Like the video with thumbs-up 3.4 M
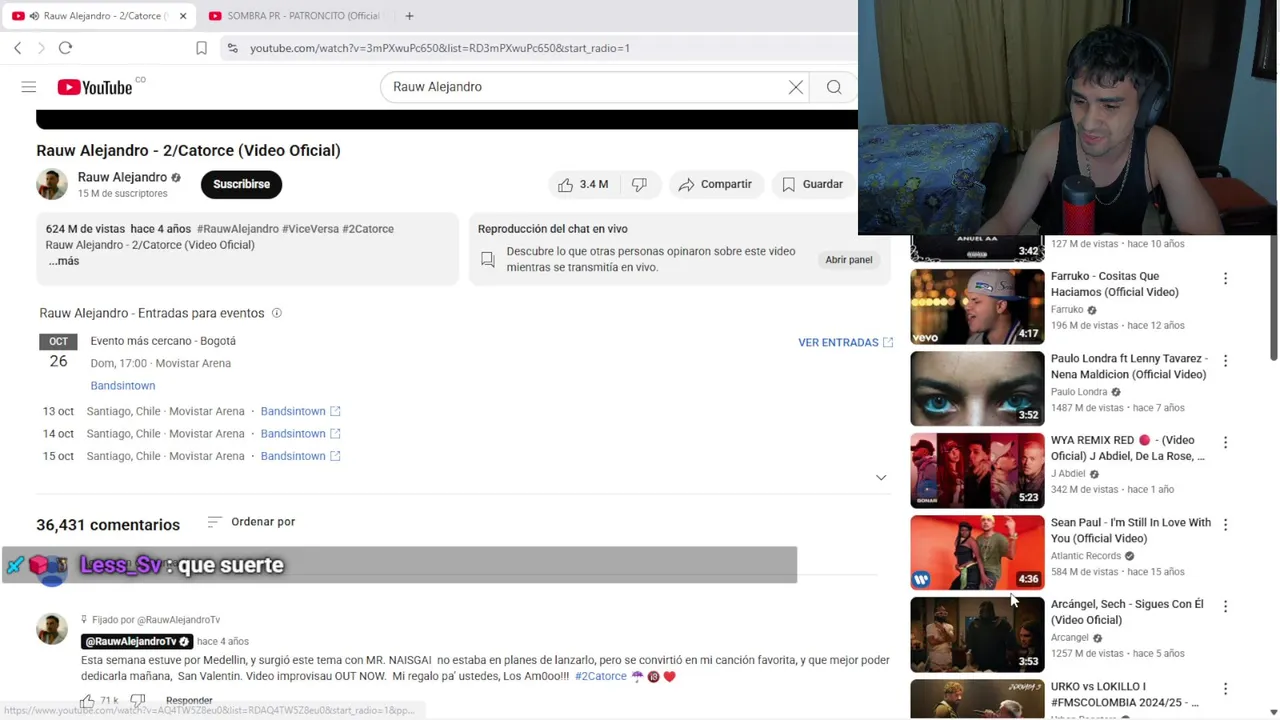Image resolution: width=1280 pixels, height=720 pixels. click(x=583, y=184)
